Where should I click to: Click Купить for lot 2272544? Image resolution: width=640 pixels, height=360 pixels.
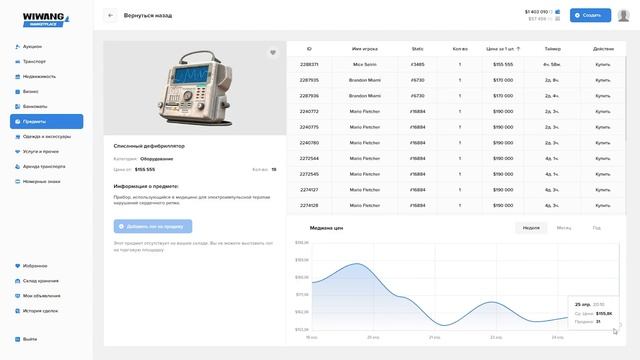tap(602, 158)
